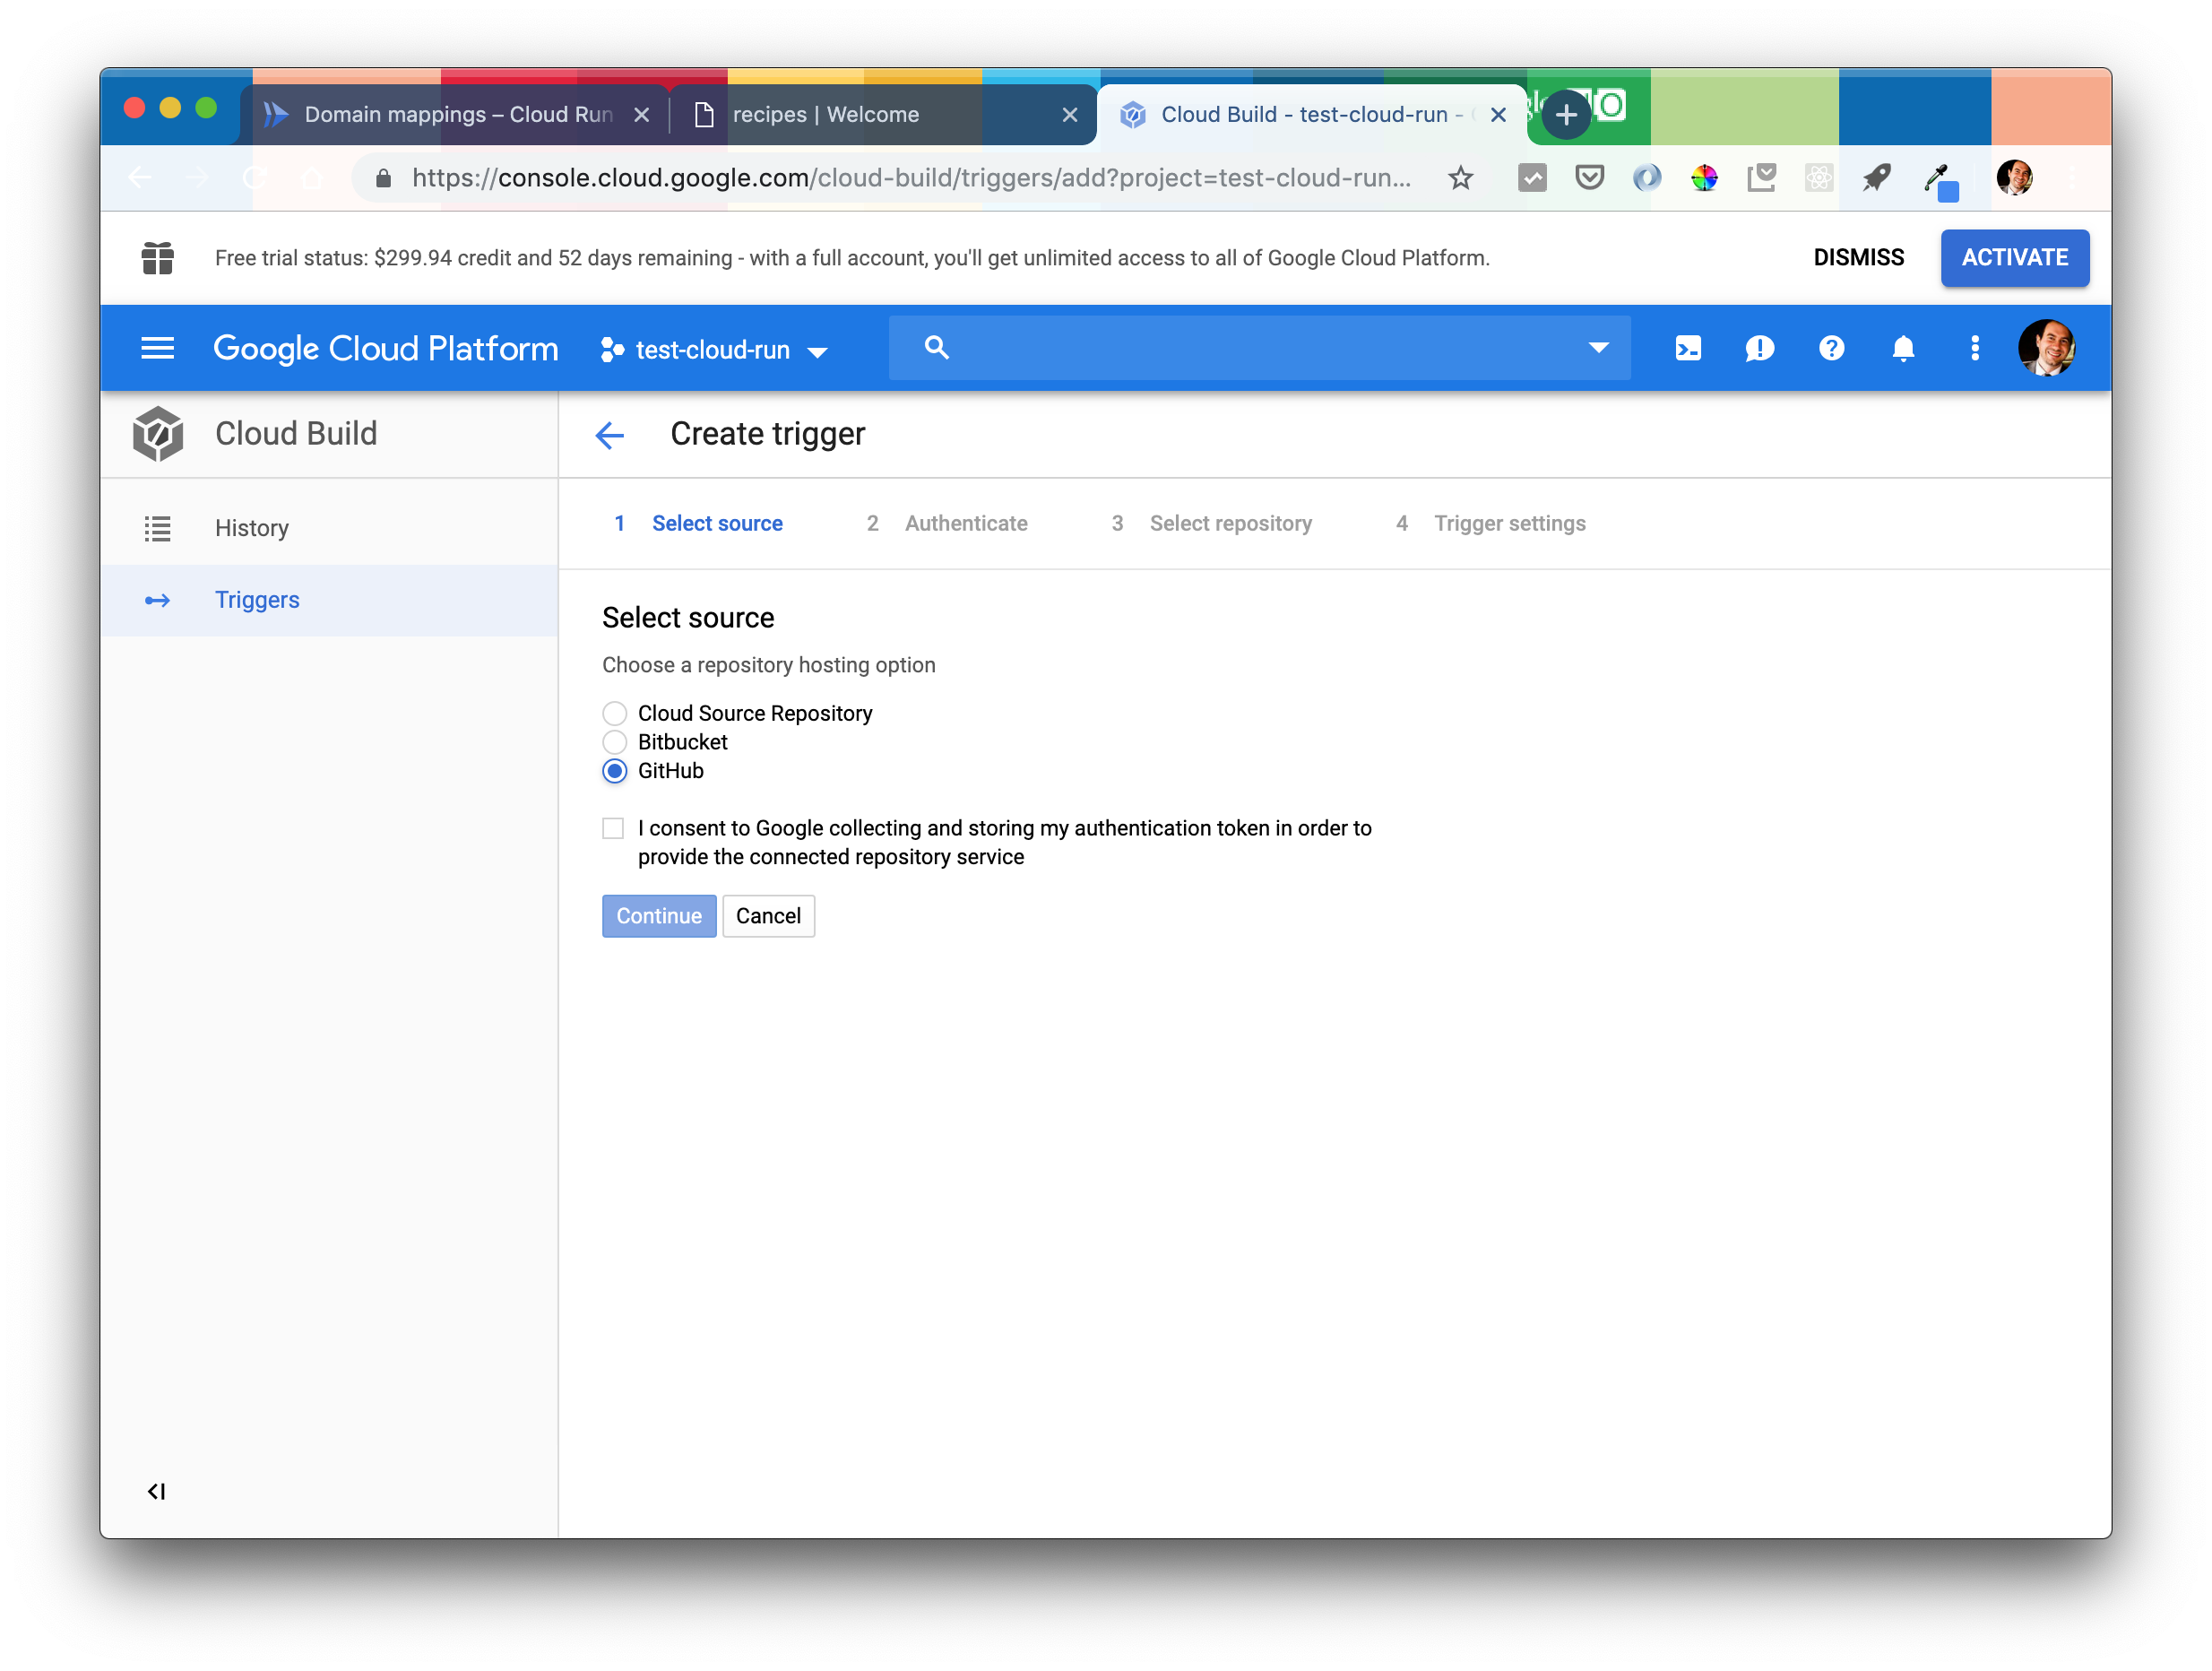Open notifications via the bell icon

click(x=1903, y=348)
